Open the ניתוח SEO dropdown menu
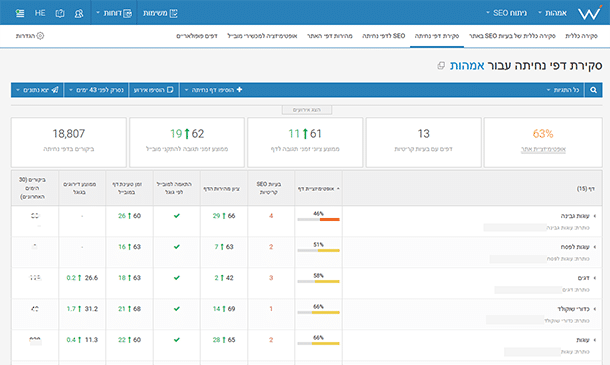 tap(507, 13)
